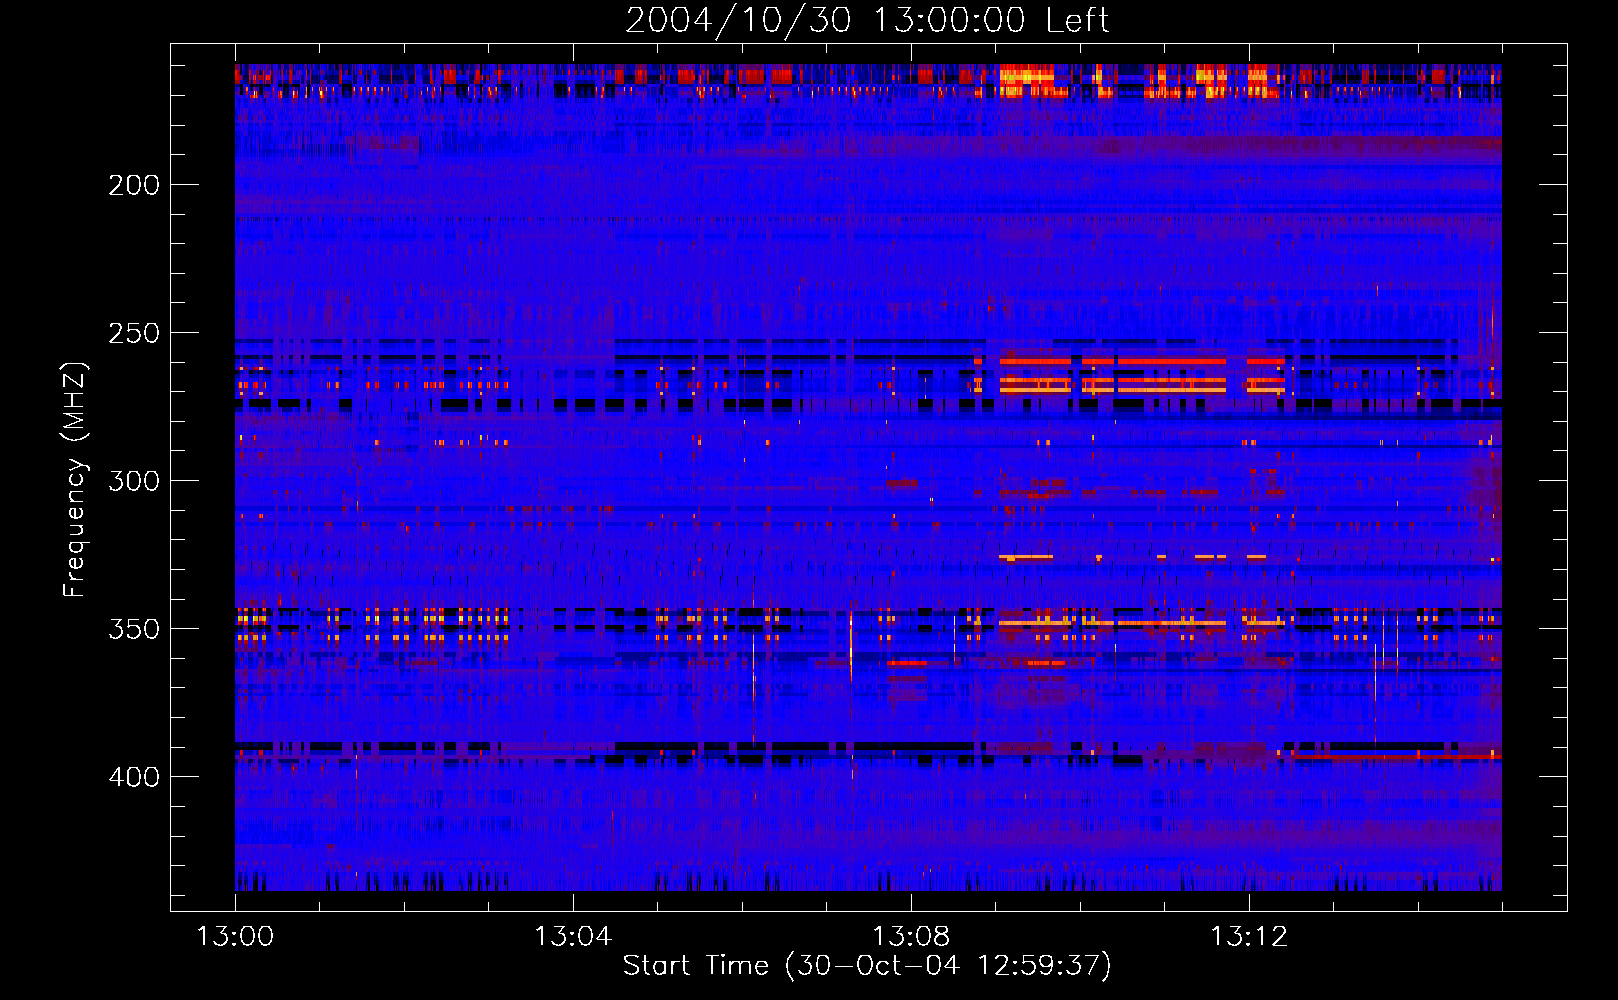Click the 'Start Time (30-Oct-04 12:59:37)' label
The image size is (1618, 1000).
[867, 966]
